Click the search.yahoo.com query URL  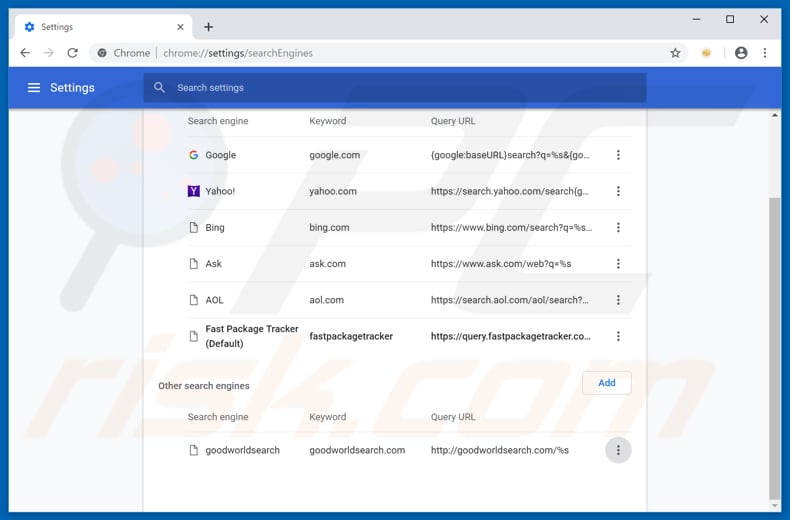(x=509, y=191)
